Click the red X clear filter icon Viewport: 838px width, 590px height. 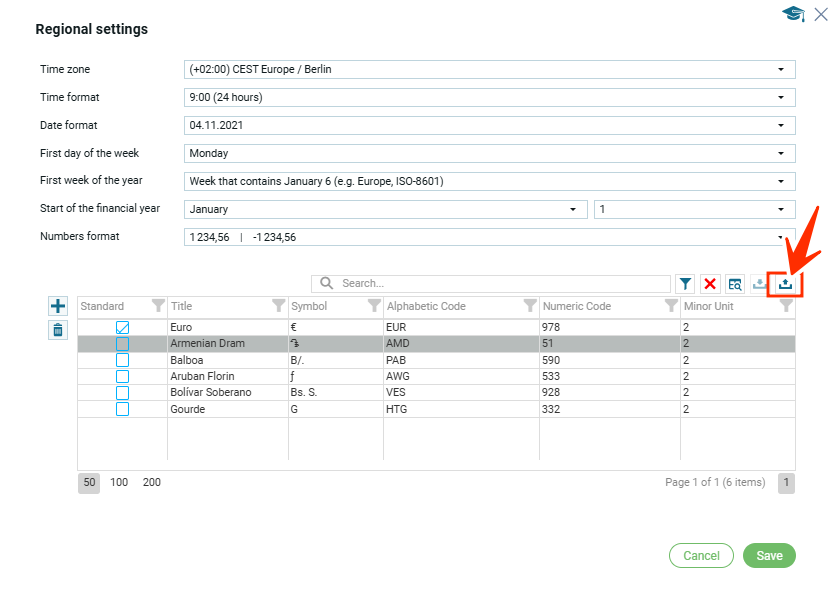[710, 284]
